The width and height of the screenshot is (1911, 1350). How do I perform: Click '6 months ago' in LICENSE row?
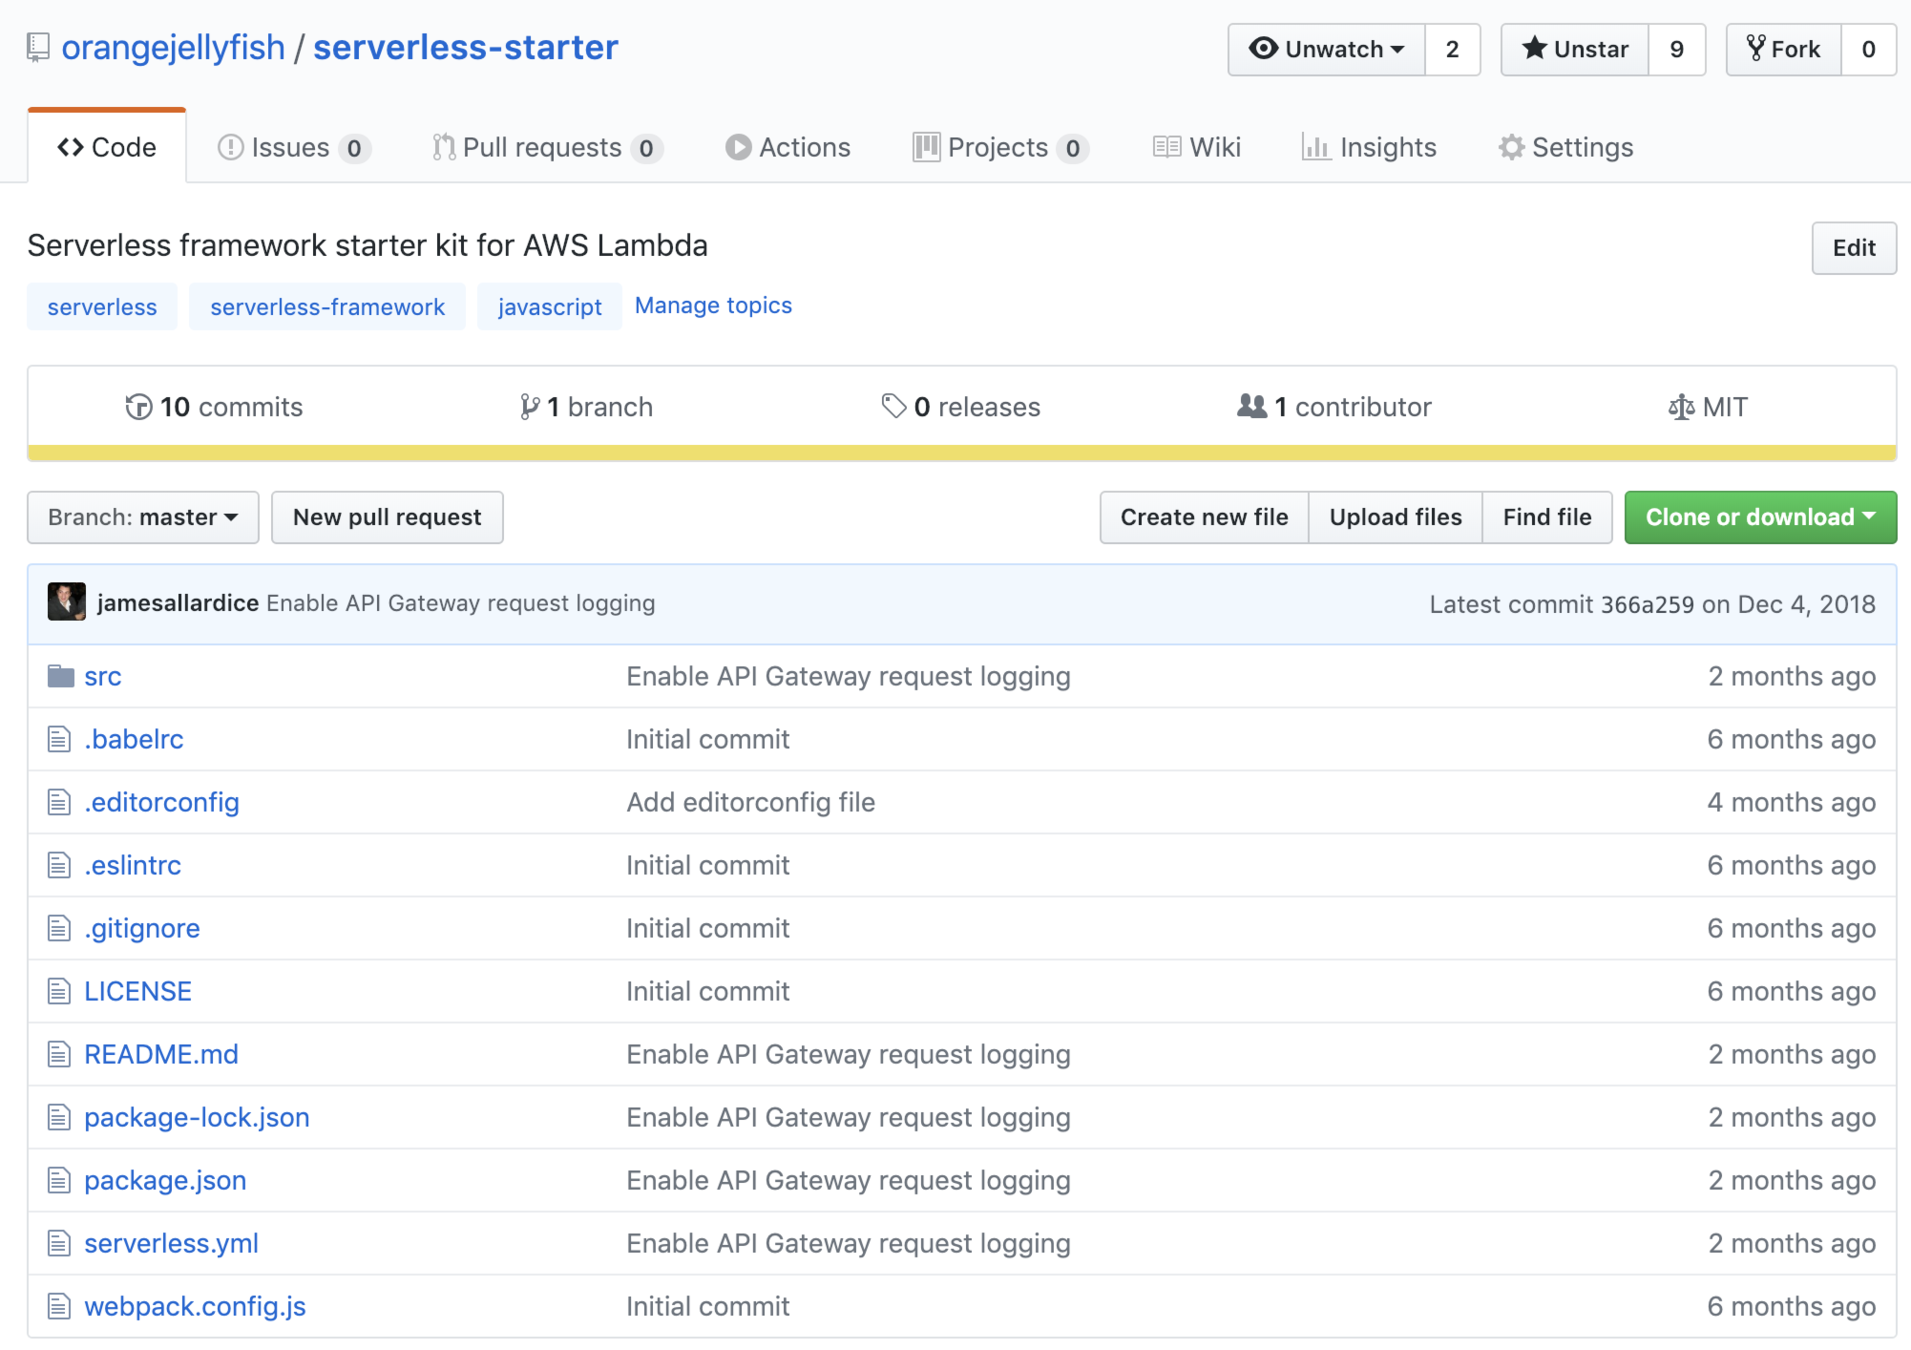click(1791, 991)
